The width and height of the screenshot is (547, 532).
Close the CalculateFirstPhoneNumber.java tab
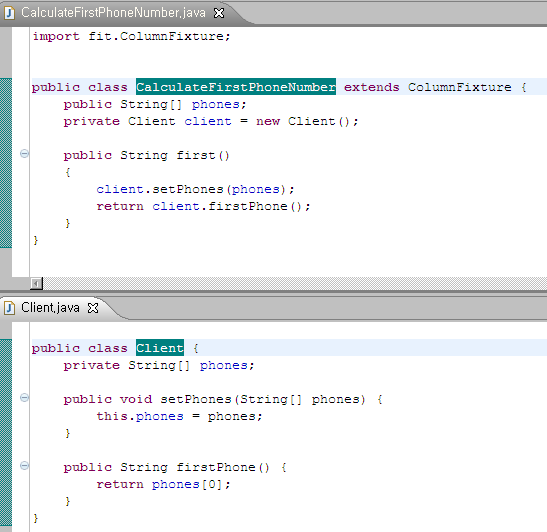pos(219,13)
